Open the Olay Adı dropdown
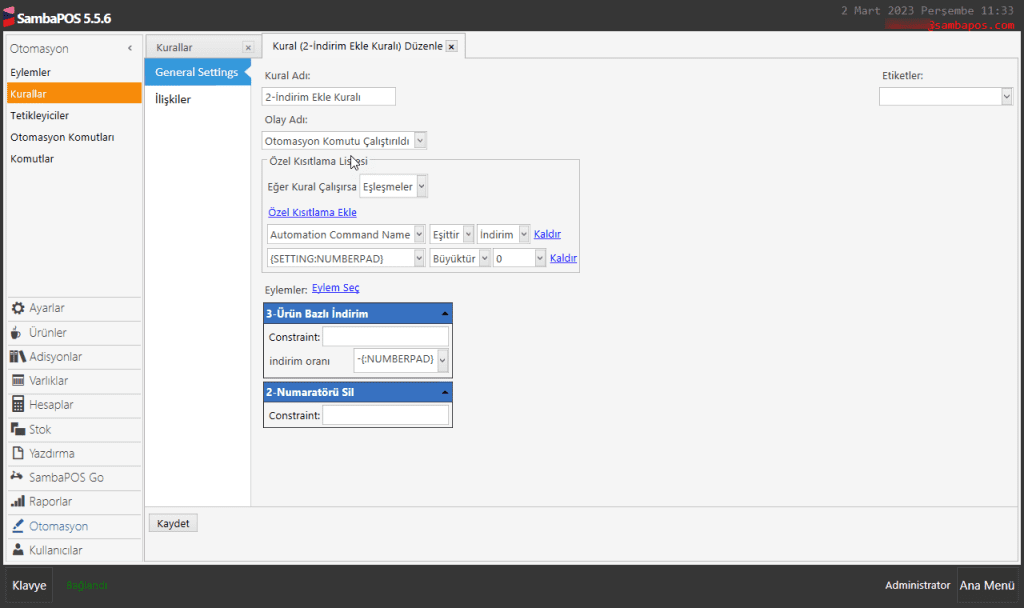This screenshot has width=1024, height=608. (x=419, y=141)
